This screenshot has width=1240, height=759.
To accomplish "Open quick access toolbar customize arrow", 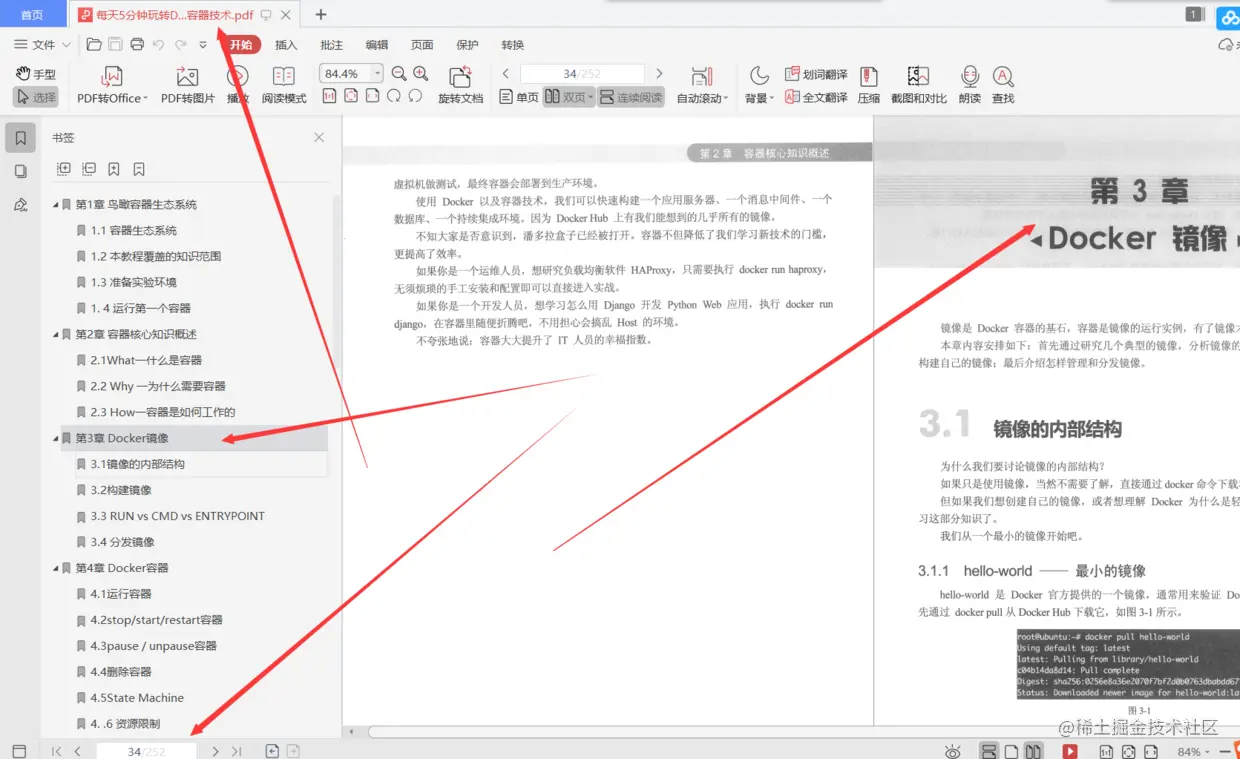I will point(203,44).
